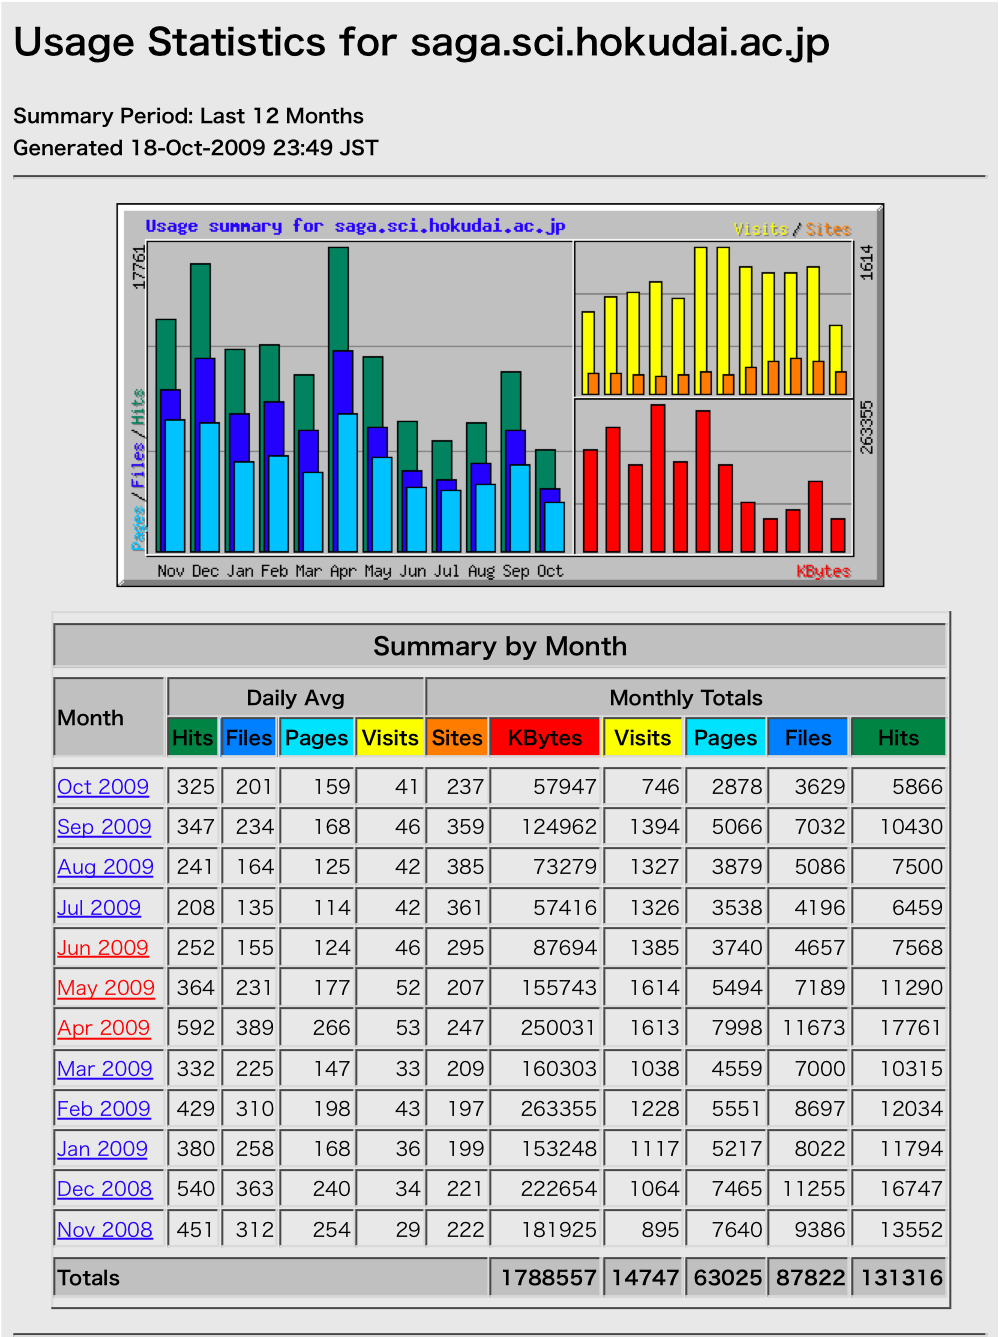
Task: Open the Dec 2008 monthly report link
Action: tap(104, 1189)
